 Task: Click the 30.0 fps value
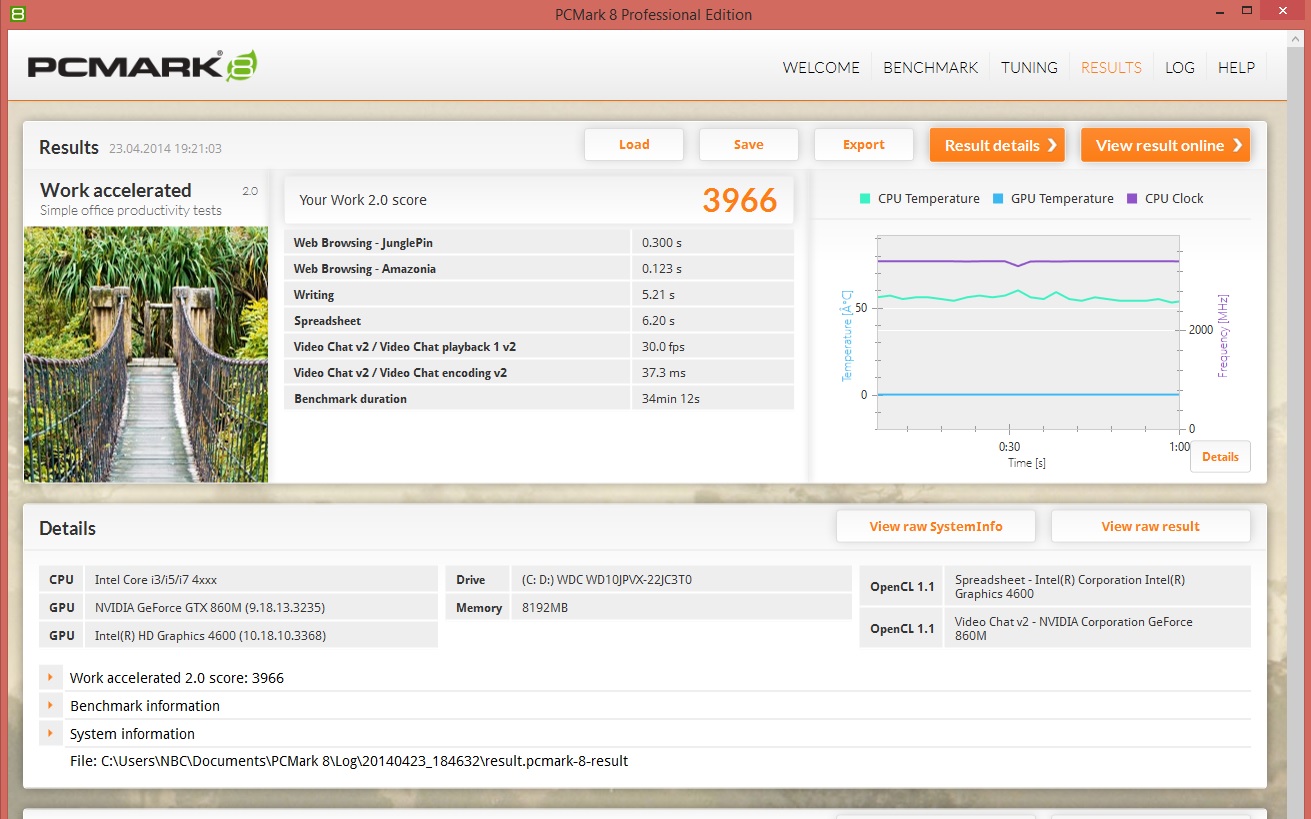pos(663,347)
